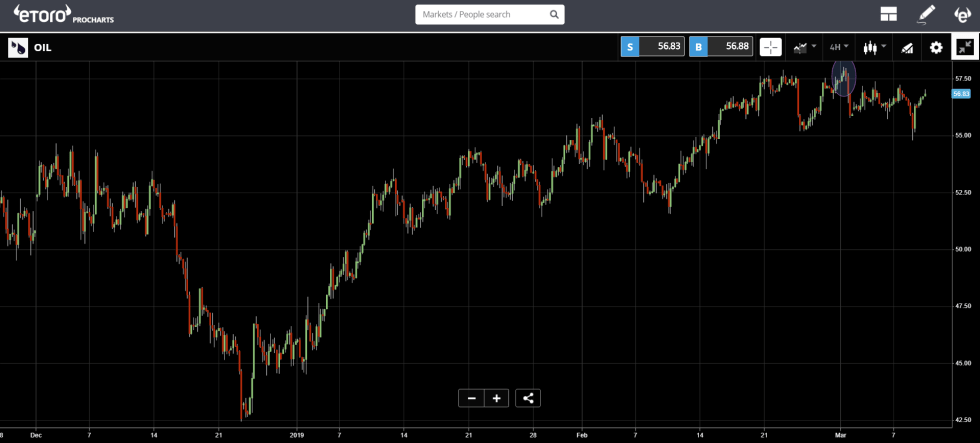Share the chart using share icon

coord(528,398)
